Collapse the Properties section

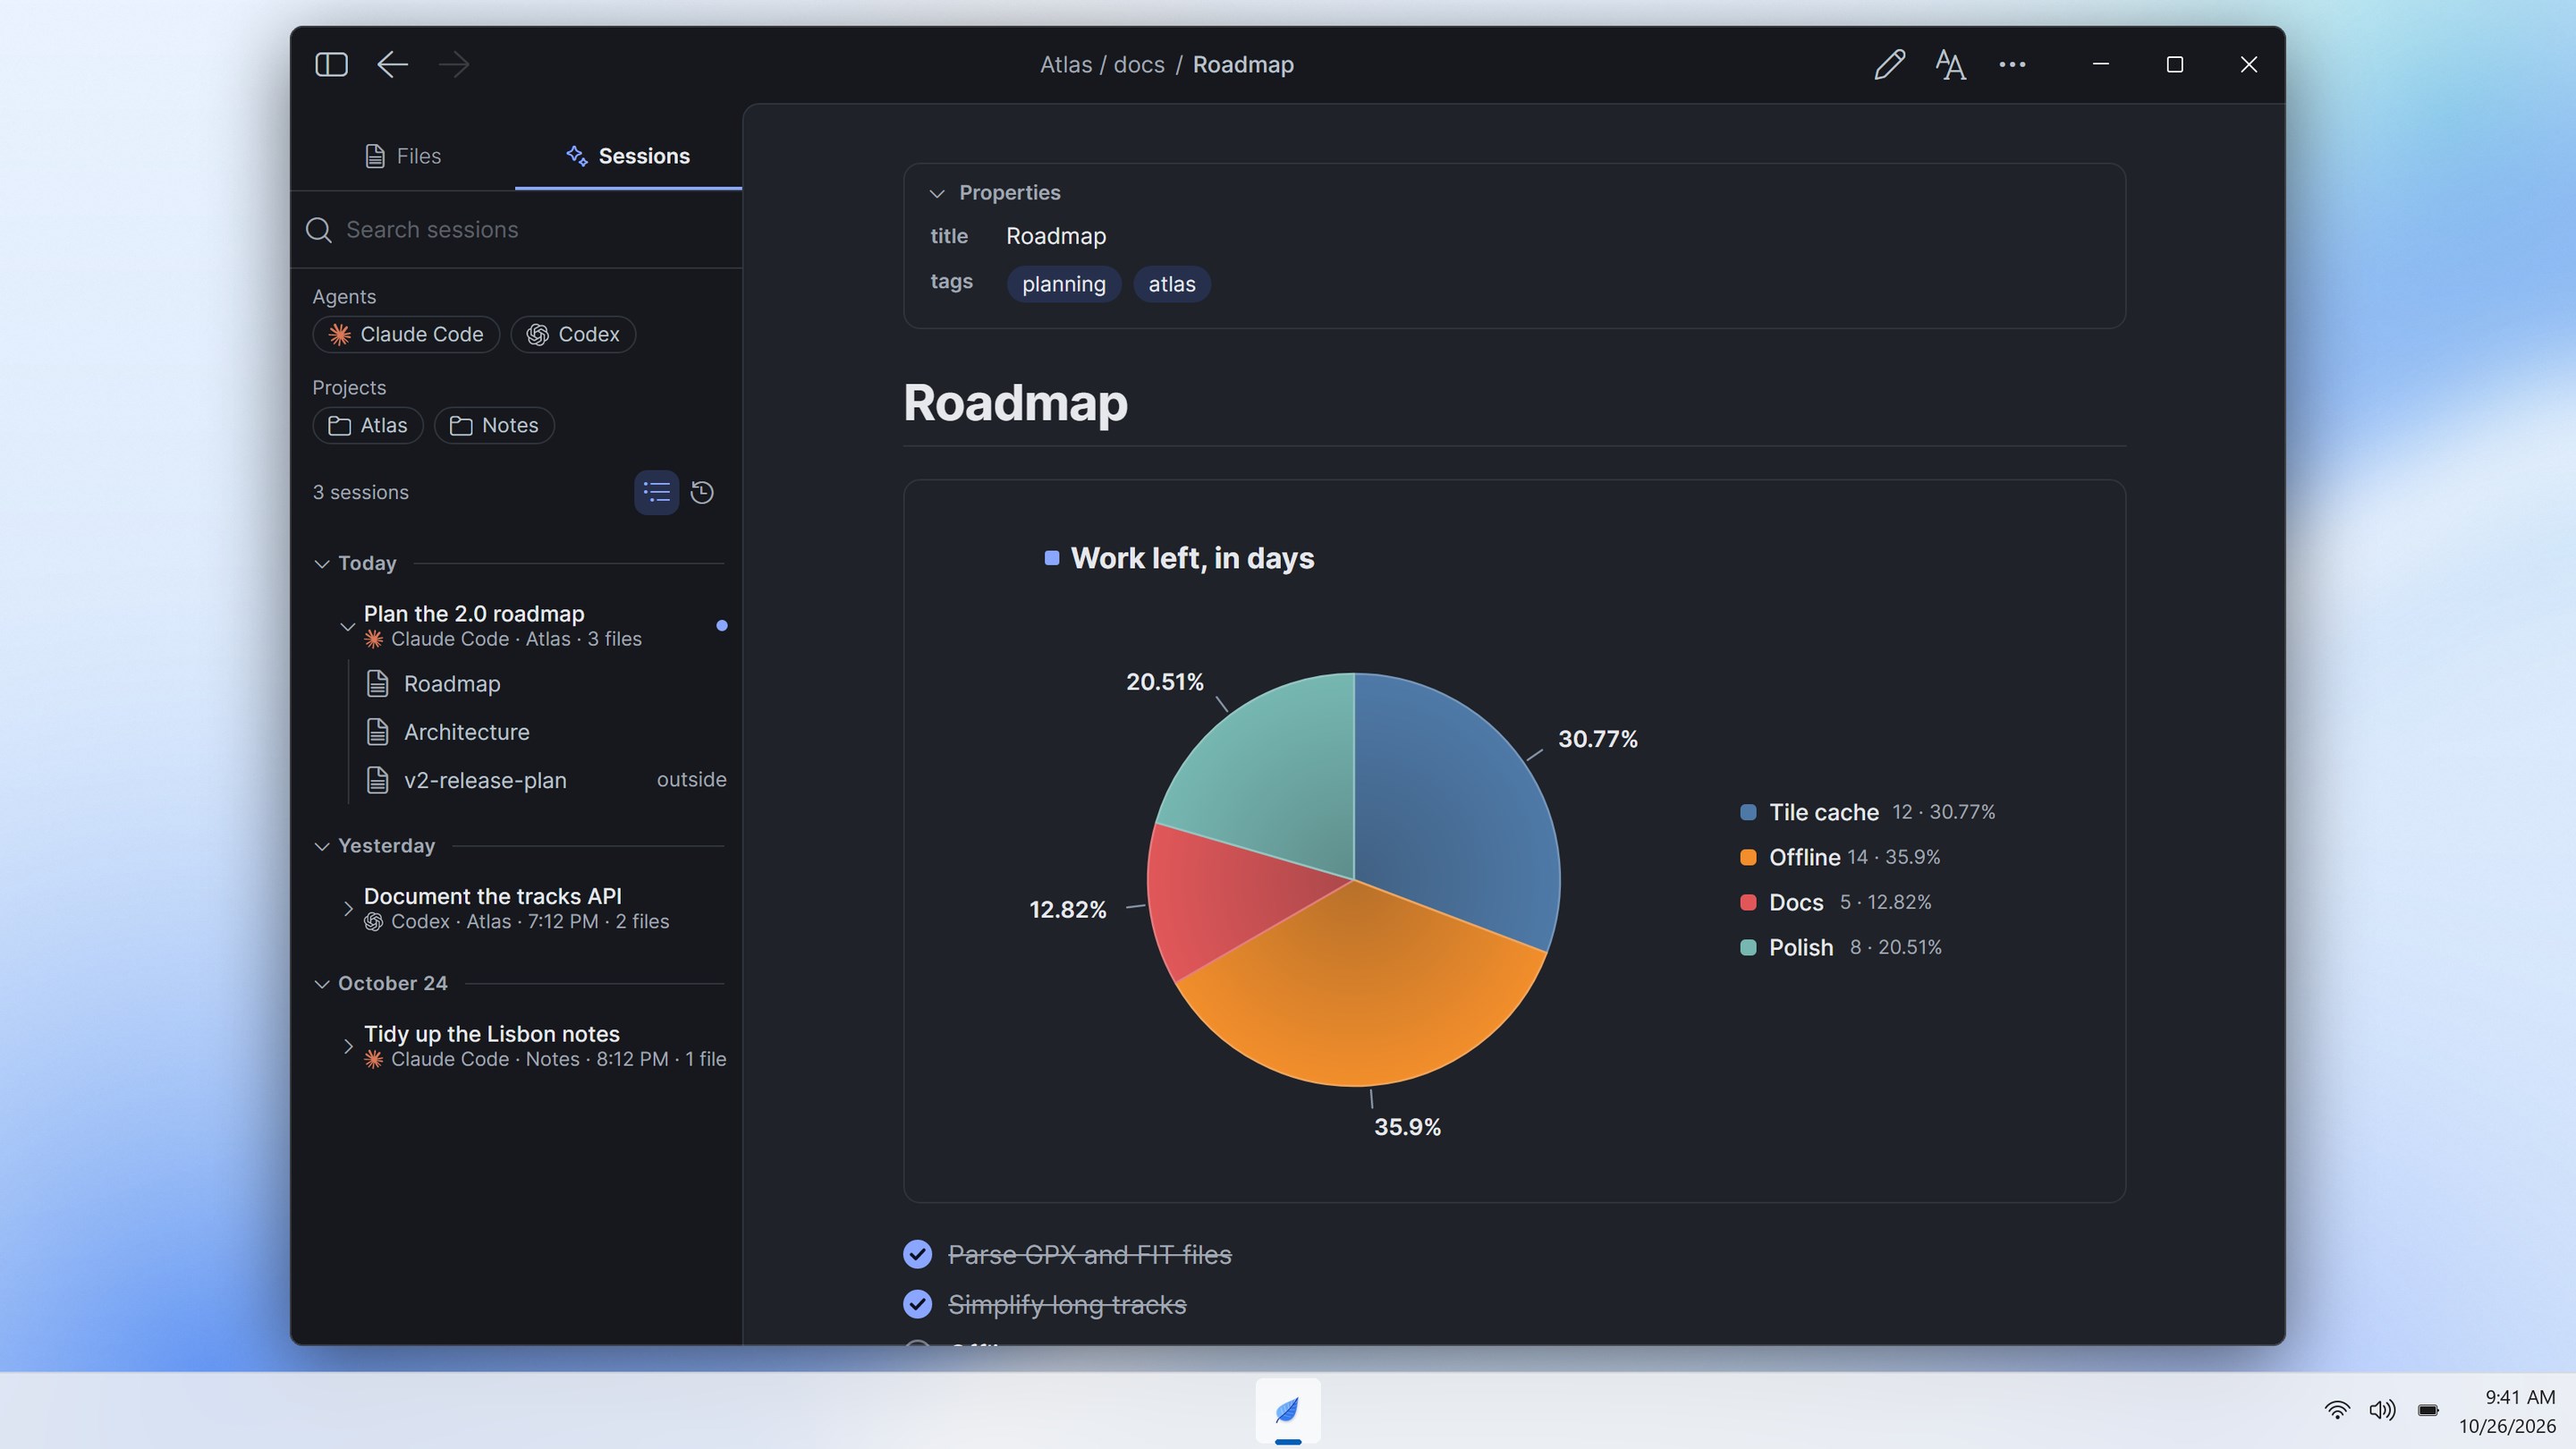pos(937,193)
